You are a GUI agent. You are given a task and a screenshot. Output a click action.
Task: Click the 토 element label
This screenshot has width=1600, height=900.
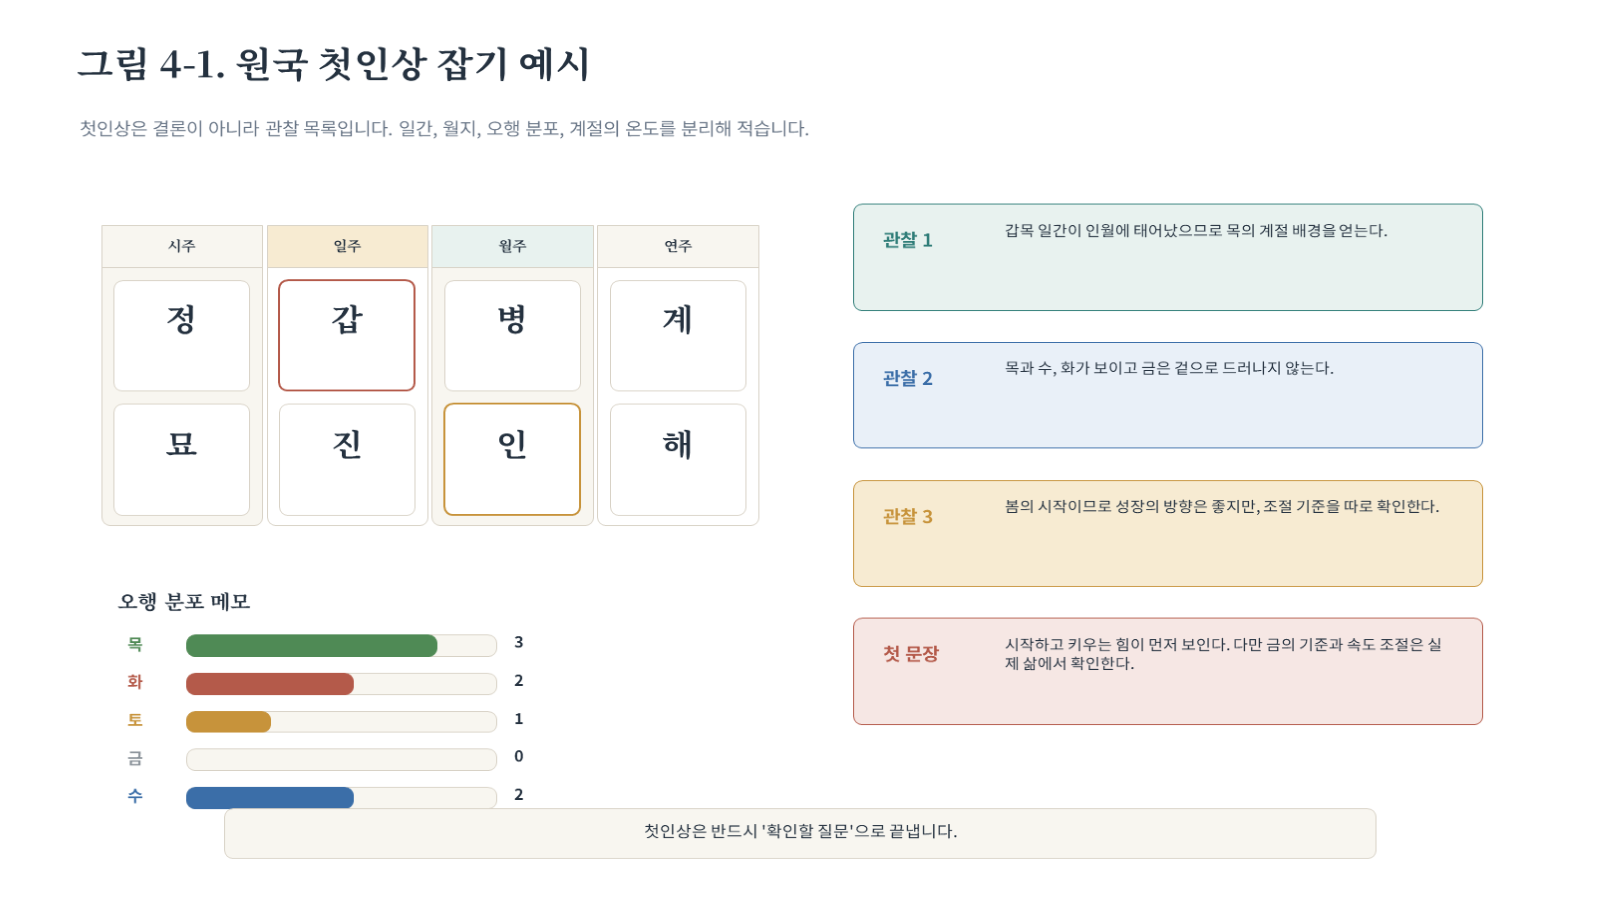(x=135, y=720)
